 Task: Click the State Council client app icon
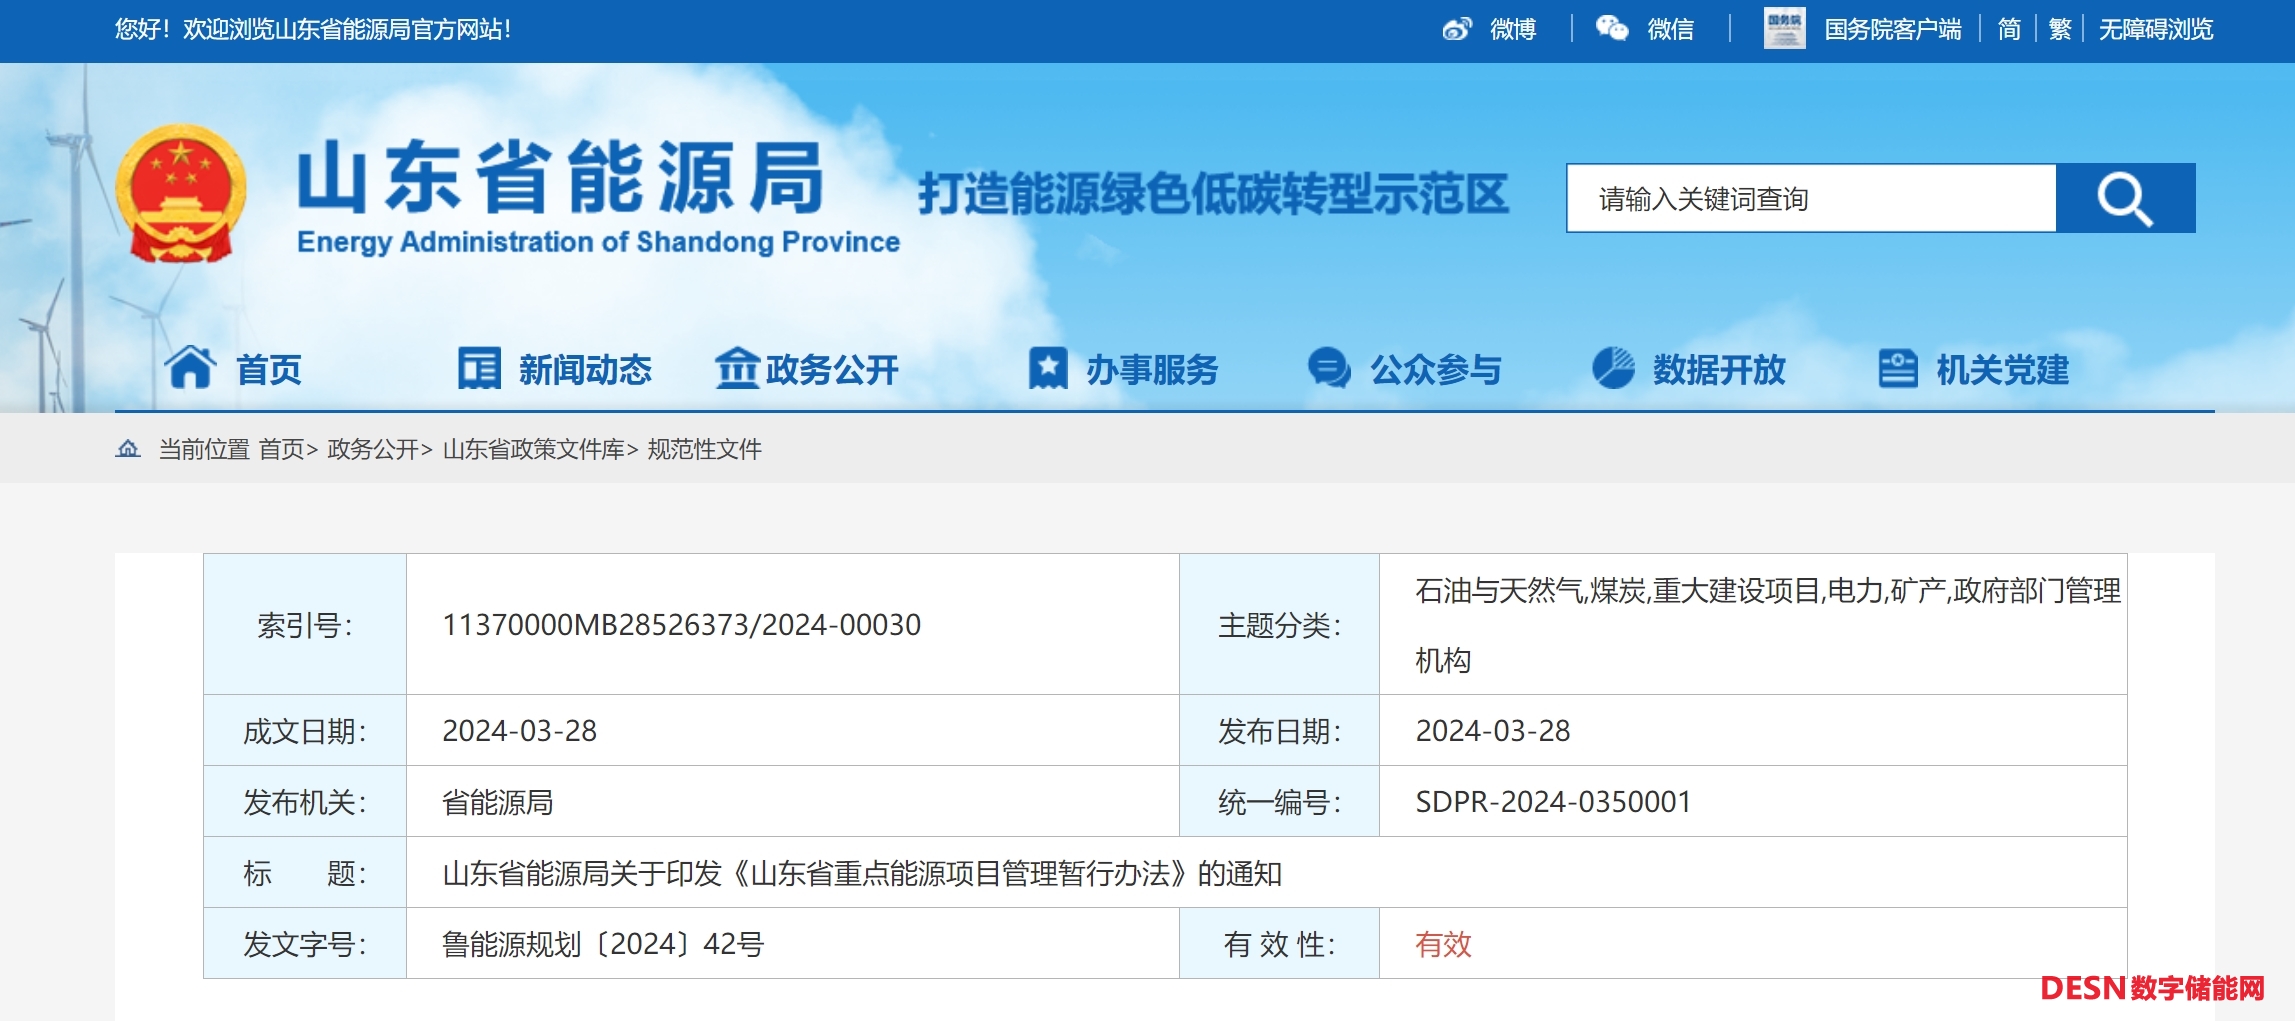1784,29
